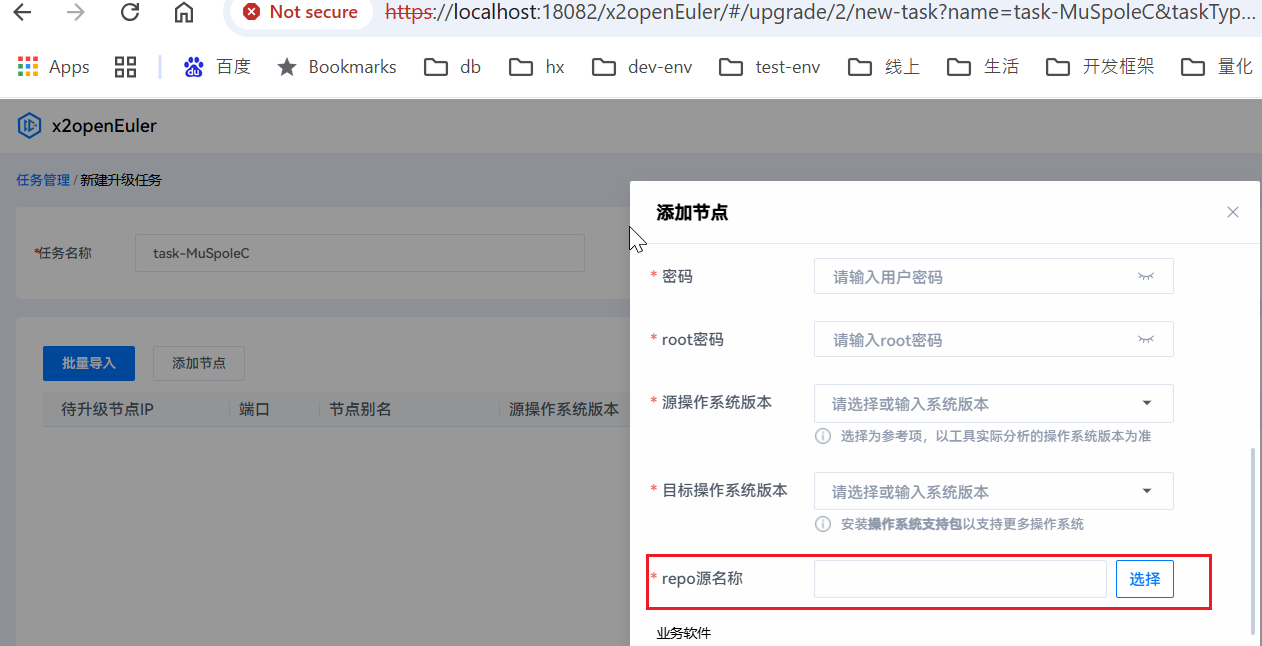The width and height of the screenshot is (1262, 646).
Task: Click the dialog's vertical scrollbar
Action: [x=1254, y=540]
